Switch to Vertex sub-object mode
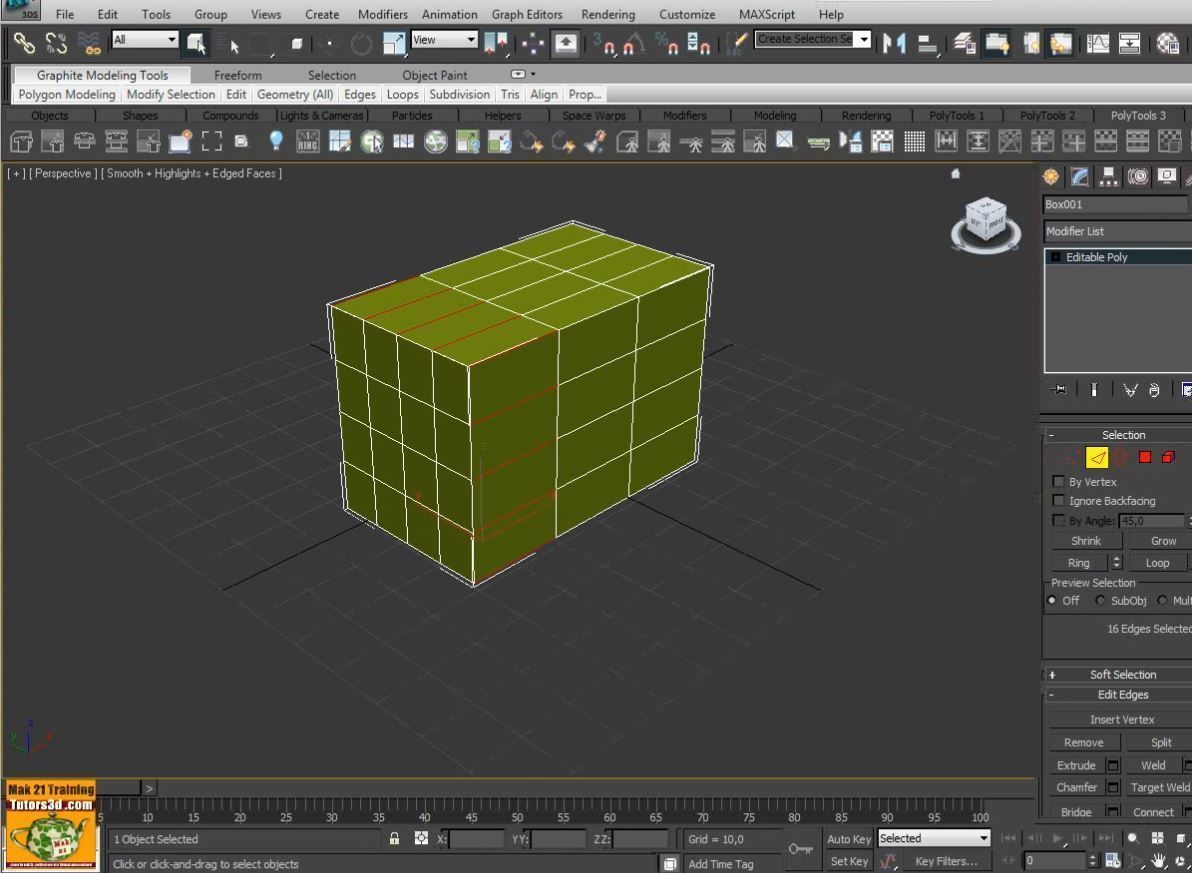 (1071, 458)
